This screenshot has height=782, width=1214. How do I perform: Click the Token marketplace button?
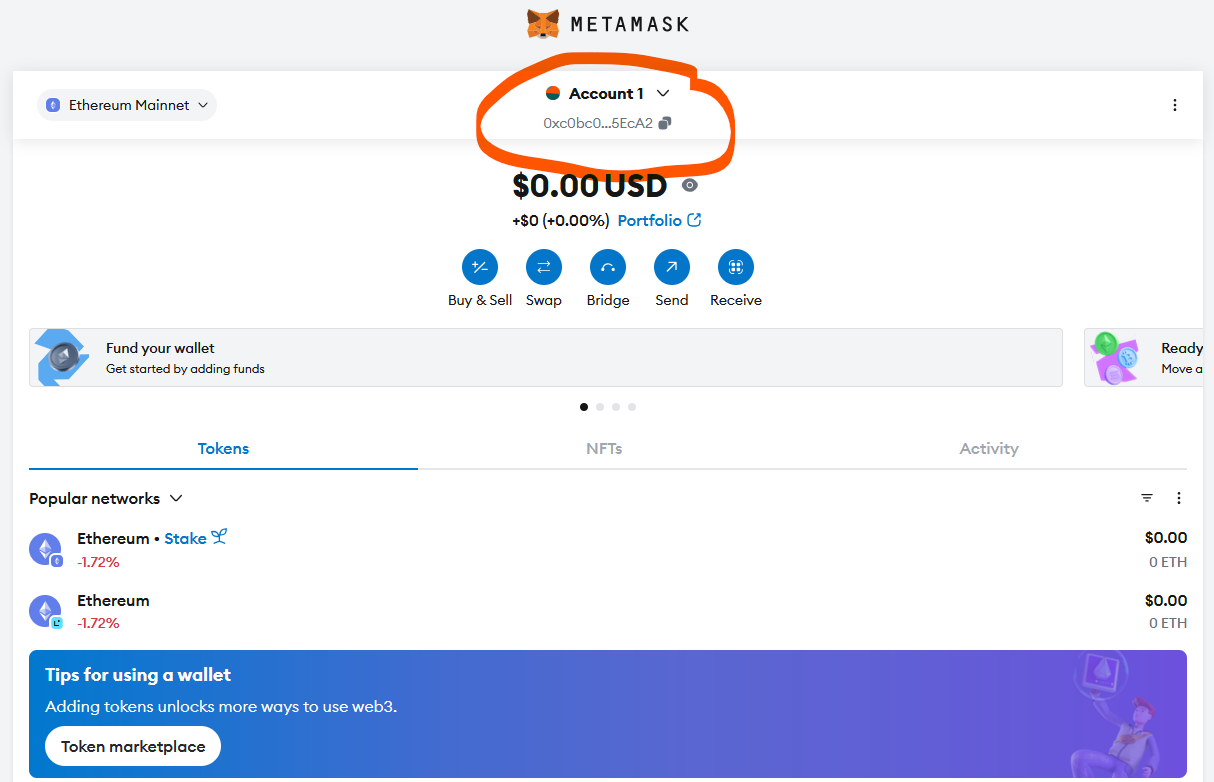click(133, 746)
